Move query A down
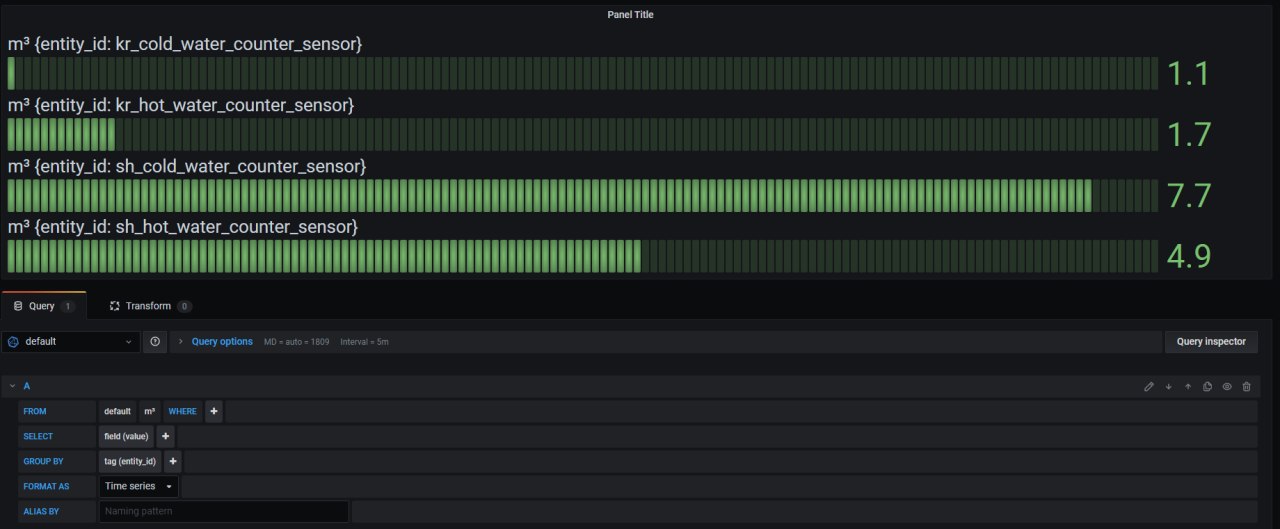The width and height of the screenshot is (1280, 529). [x=1168, y=386]
